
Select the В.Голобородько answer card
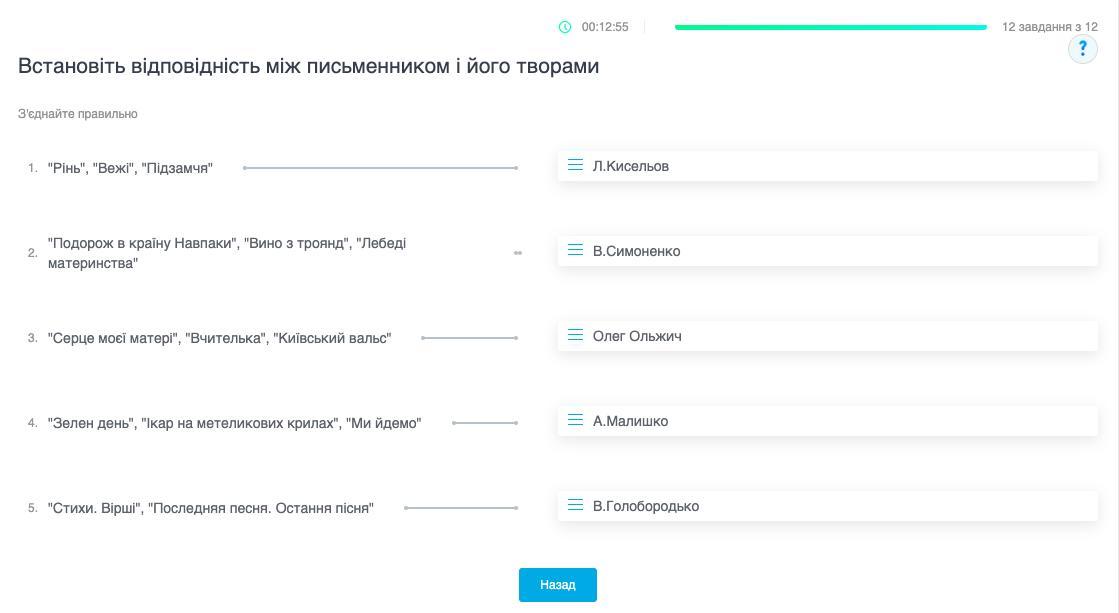point(828,505)
